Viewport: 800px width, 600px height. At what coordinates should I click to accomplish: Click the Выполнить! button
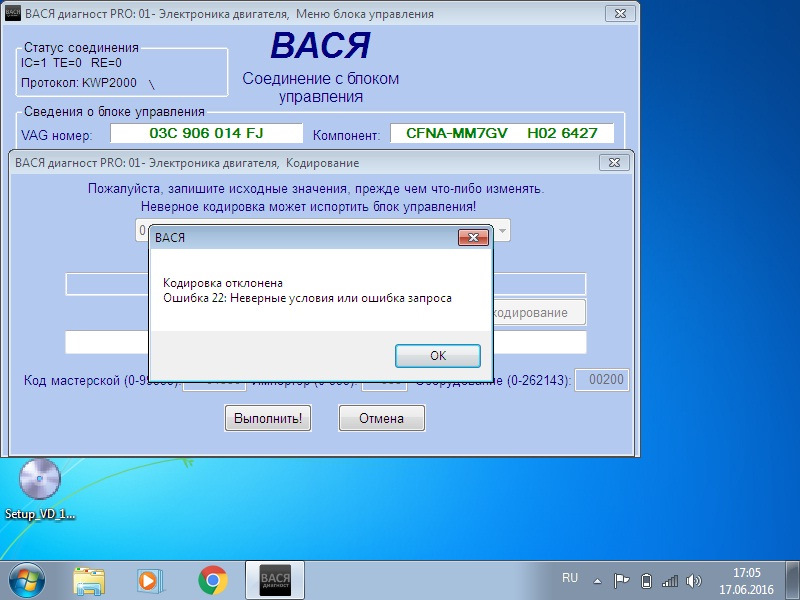point(268,418)
